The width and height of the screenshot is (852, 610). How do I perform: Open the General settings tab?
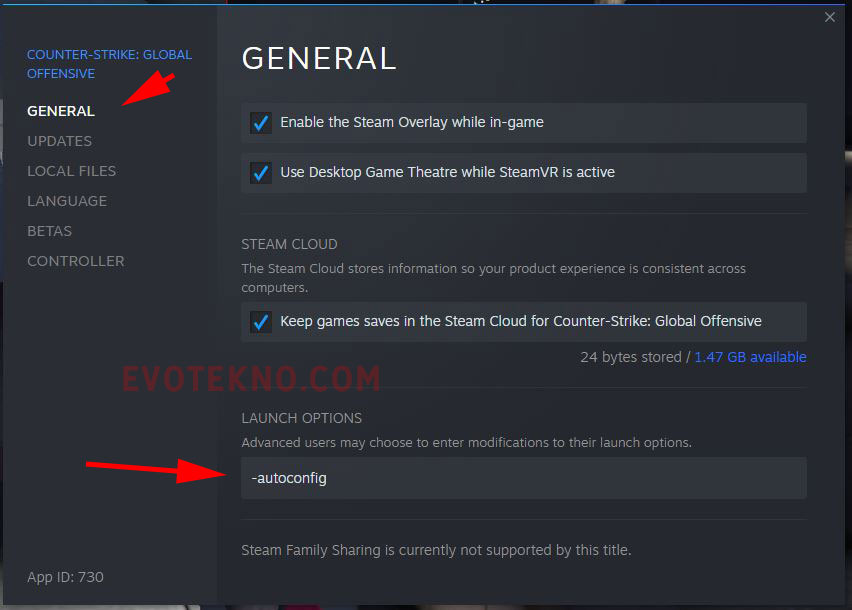[x=61, y=111]
